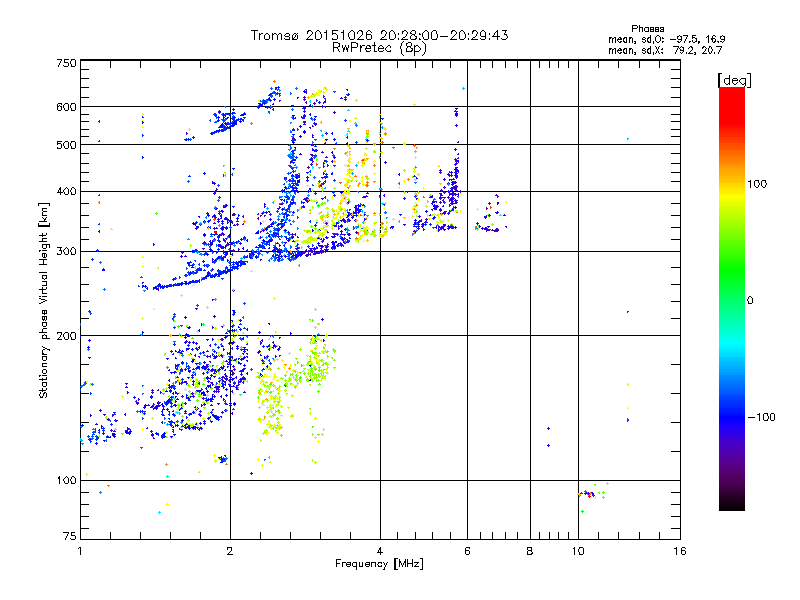This screenshot has width=800, height=600.
Task: Click the title "Tromsø 20151026 20:28:00-20:29:43"
Action: [379, 35]
